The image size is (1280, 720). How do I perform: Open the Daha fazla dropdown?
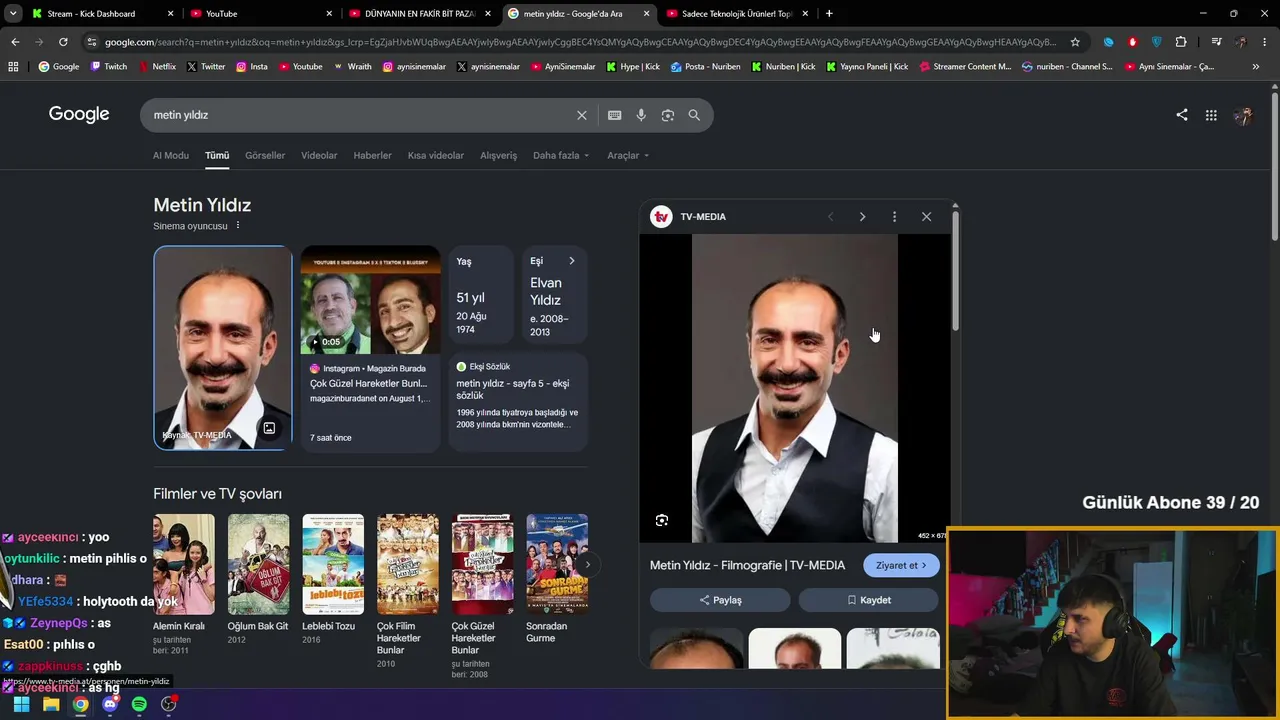point(561,155)
